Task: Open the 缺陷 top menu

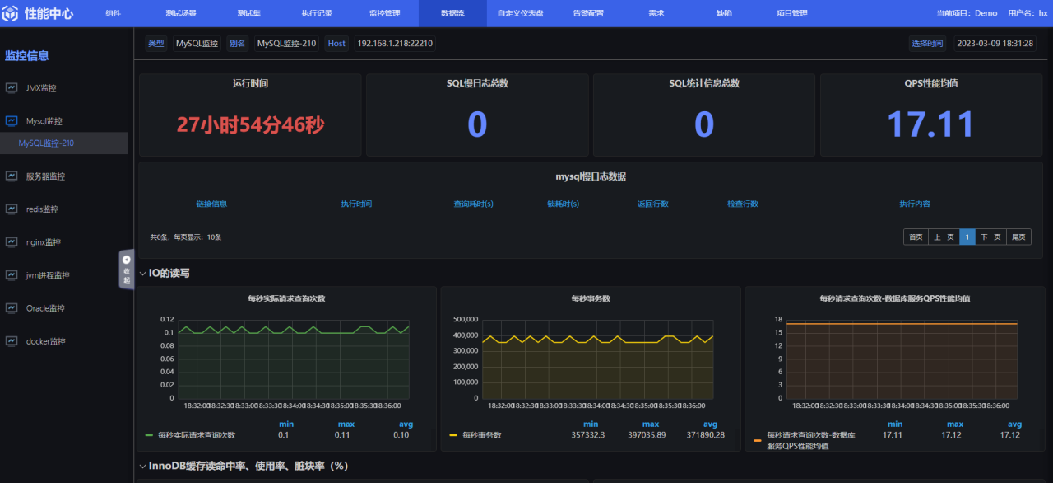Action: tap(724, 13)
